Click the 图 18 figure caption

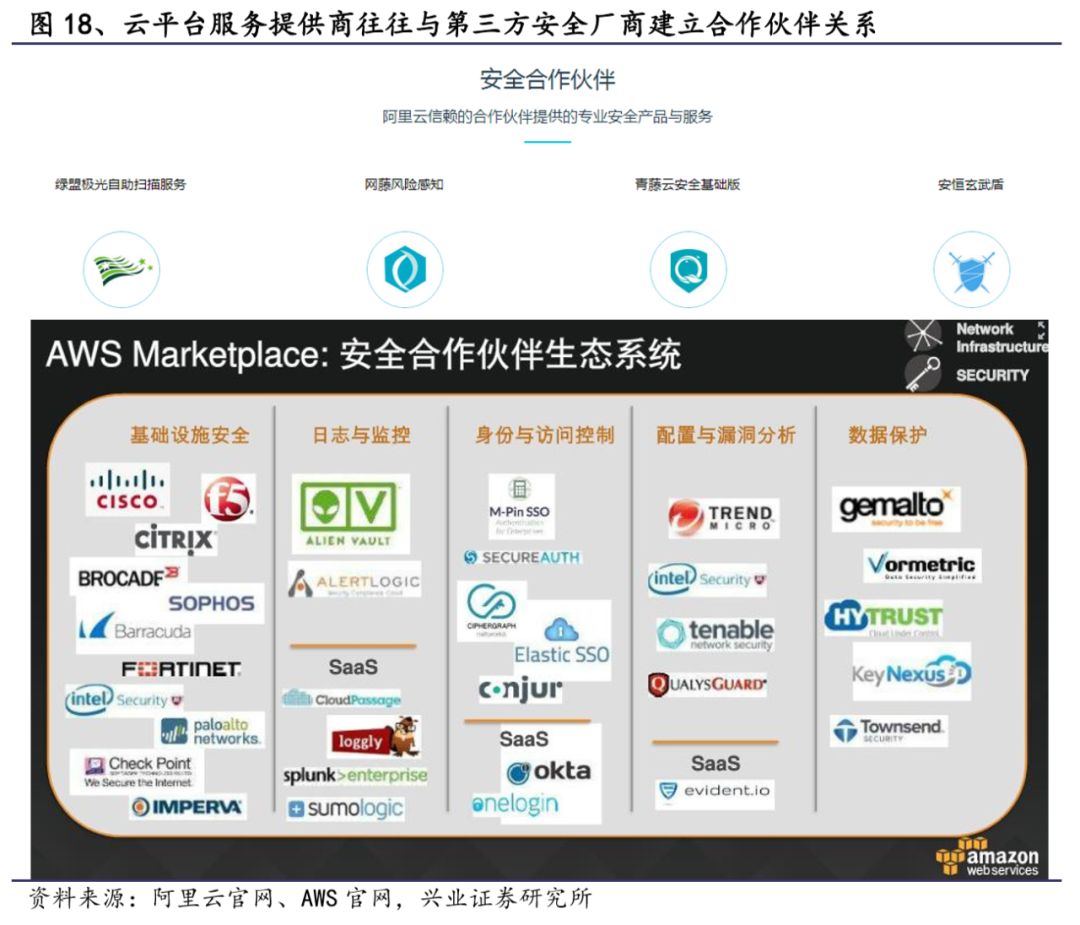453,24
